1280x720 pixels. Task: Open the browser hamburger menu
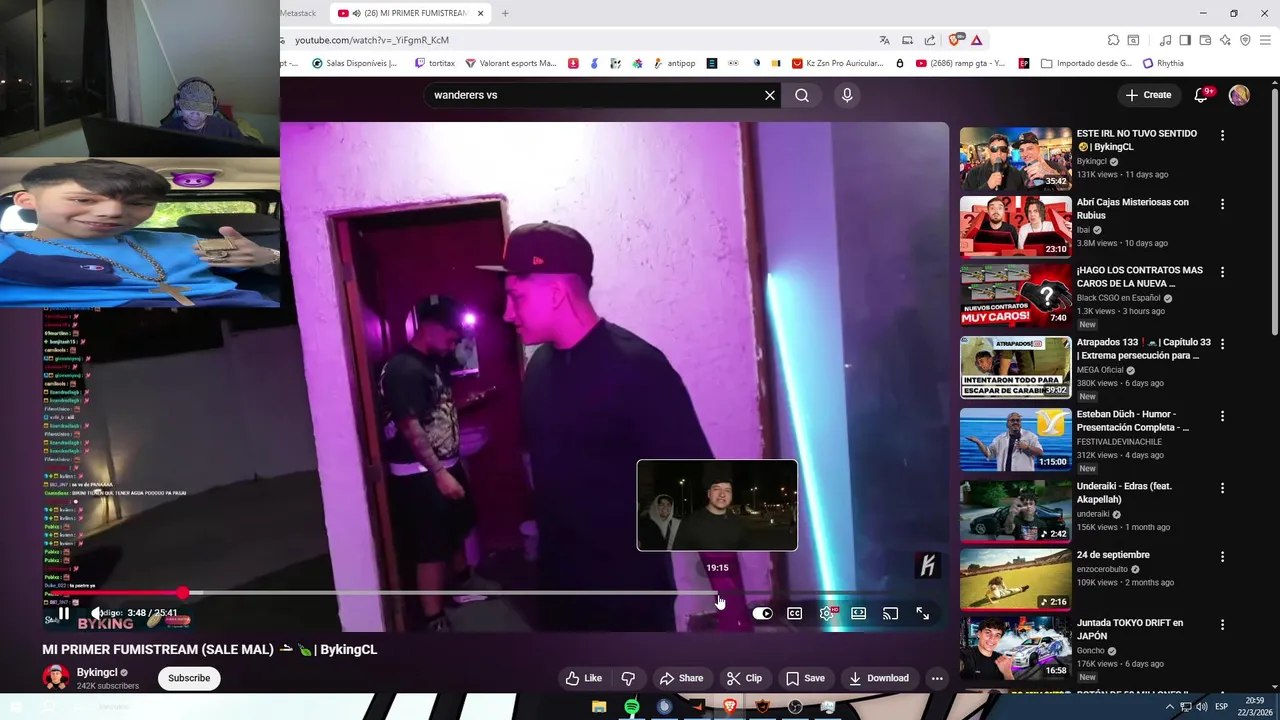click(x=1265, y=40)
